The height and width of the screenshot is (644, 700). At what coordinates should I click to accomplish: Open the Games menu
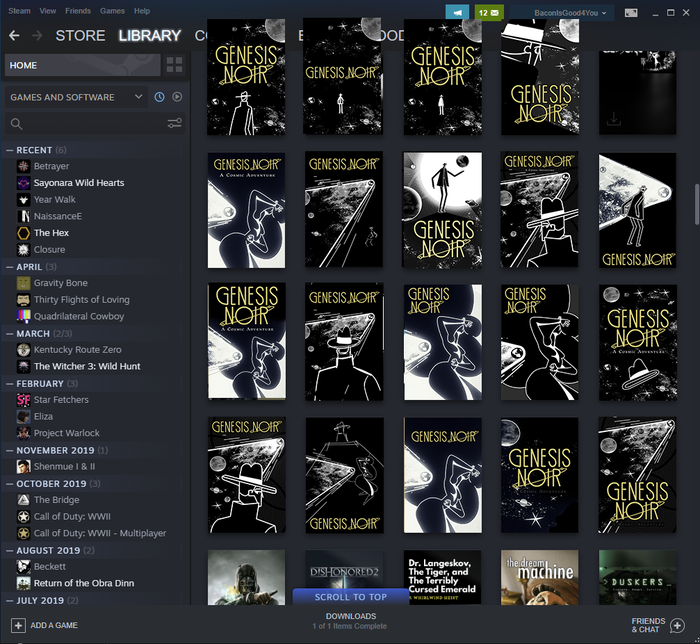pos(112,11)
